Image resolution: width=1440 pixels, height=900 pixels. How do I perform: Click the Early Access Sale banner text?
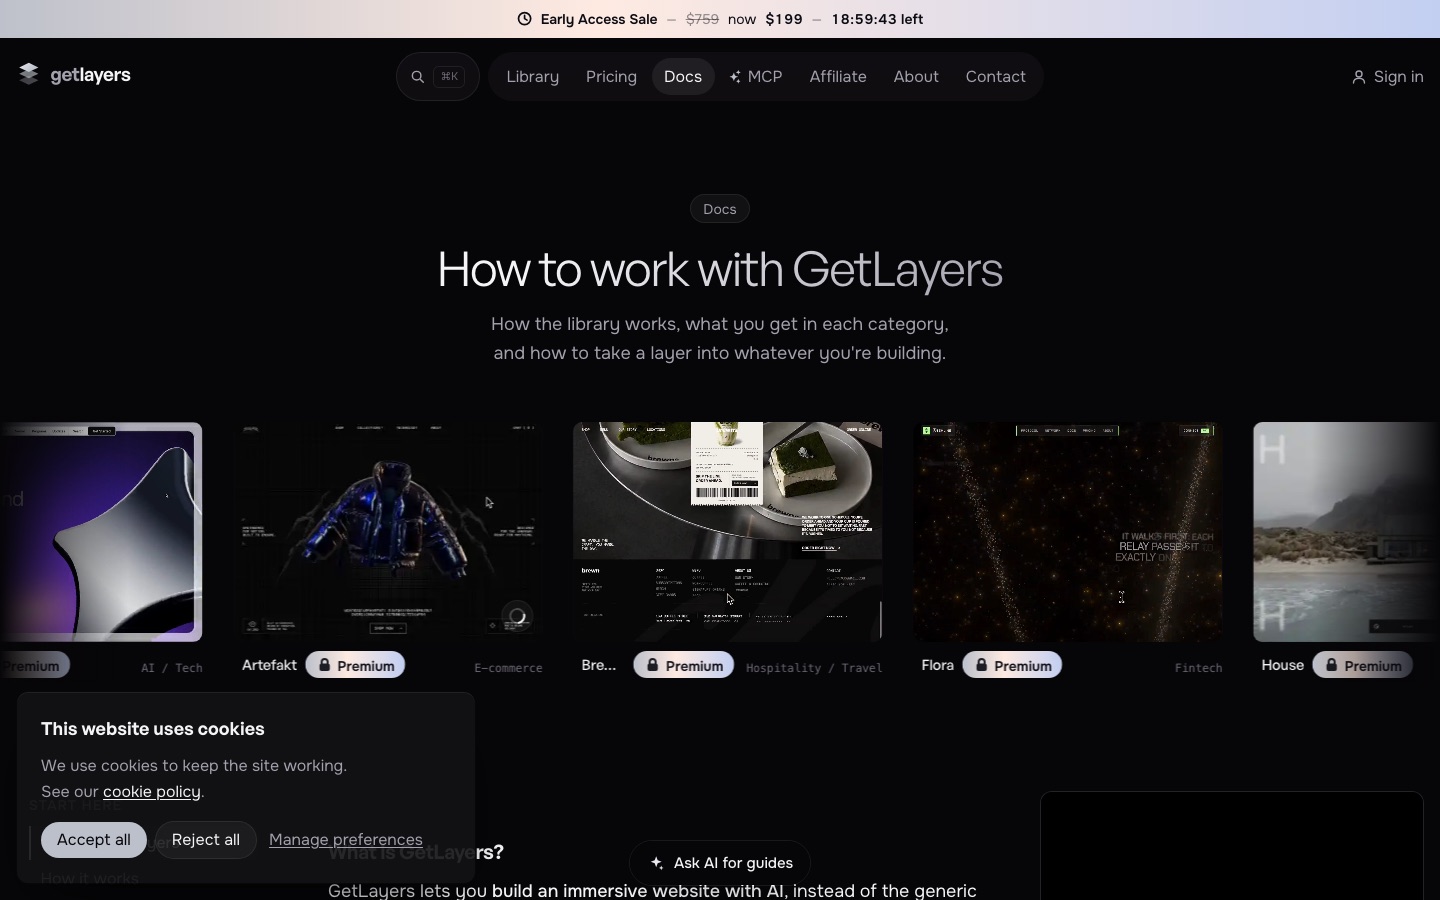(599, 19)
